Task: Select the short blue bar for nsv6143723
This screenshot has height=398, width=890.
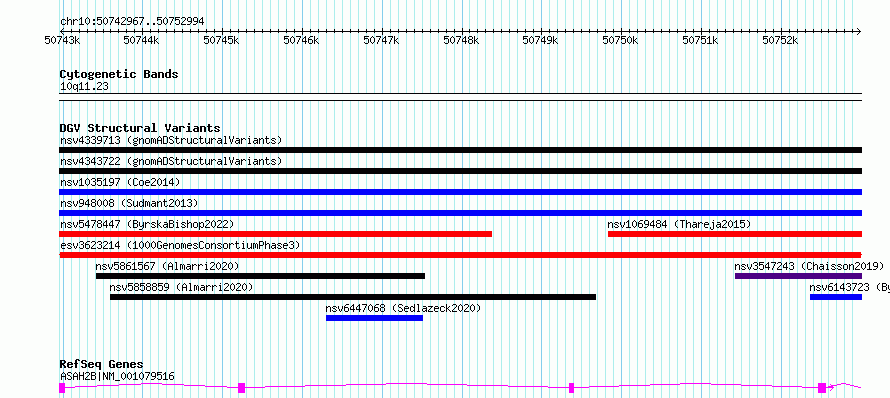Action: pyautogui.click(x=836, y=297)
